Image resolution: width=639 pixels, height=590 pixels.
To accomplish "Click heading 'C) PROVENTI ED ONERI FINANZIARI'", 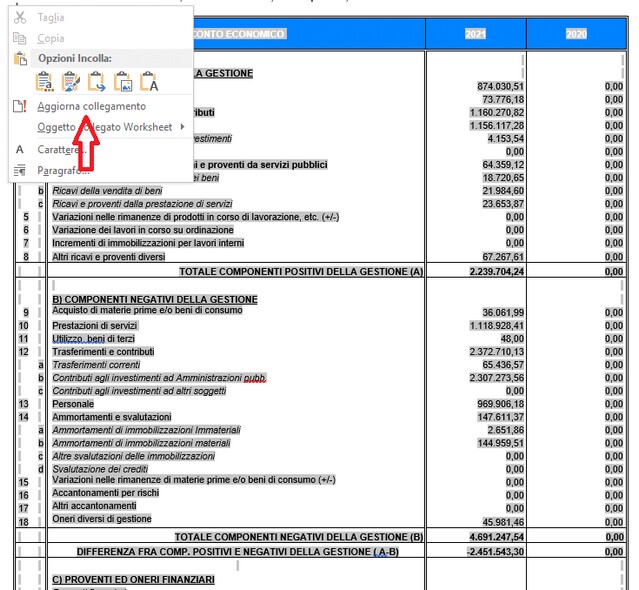I will click(x=133, y=579).
